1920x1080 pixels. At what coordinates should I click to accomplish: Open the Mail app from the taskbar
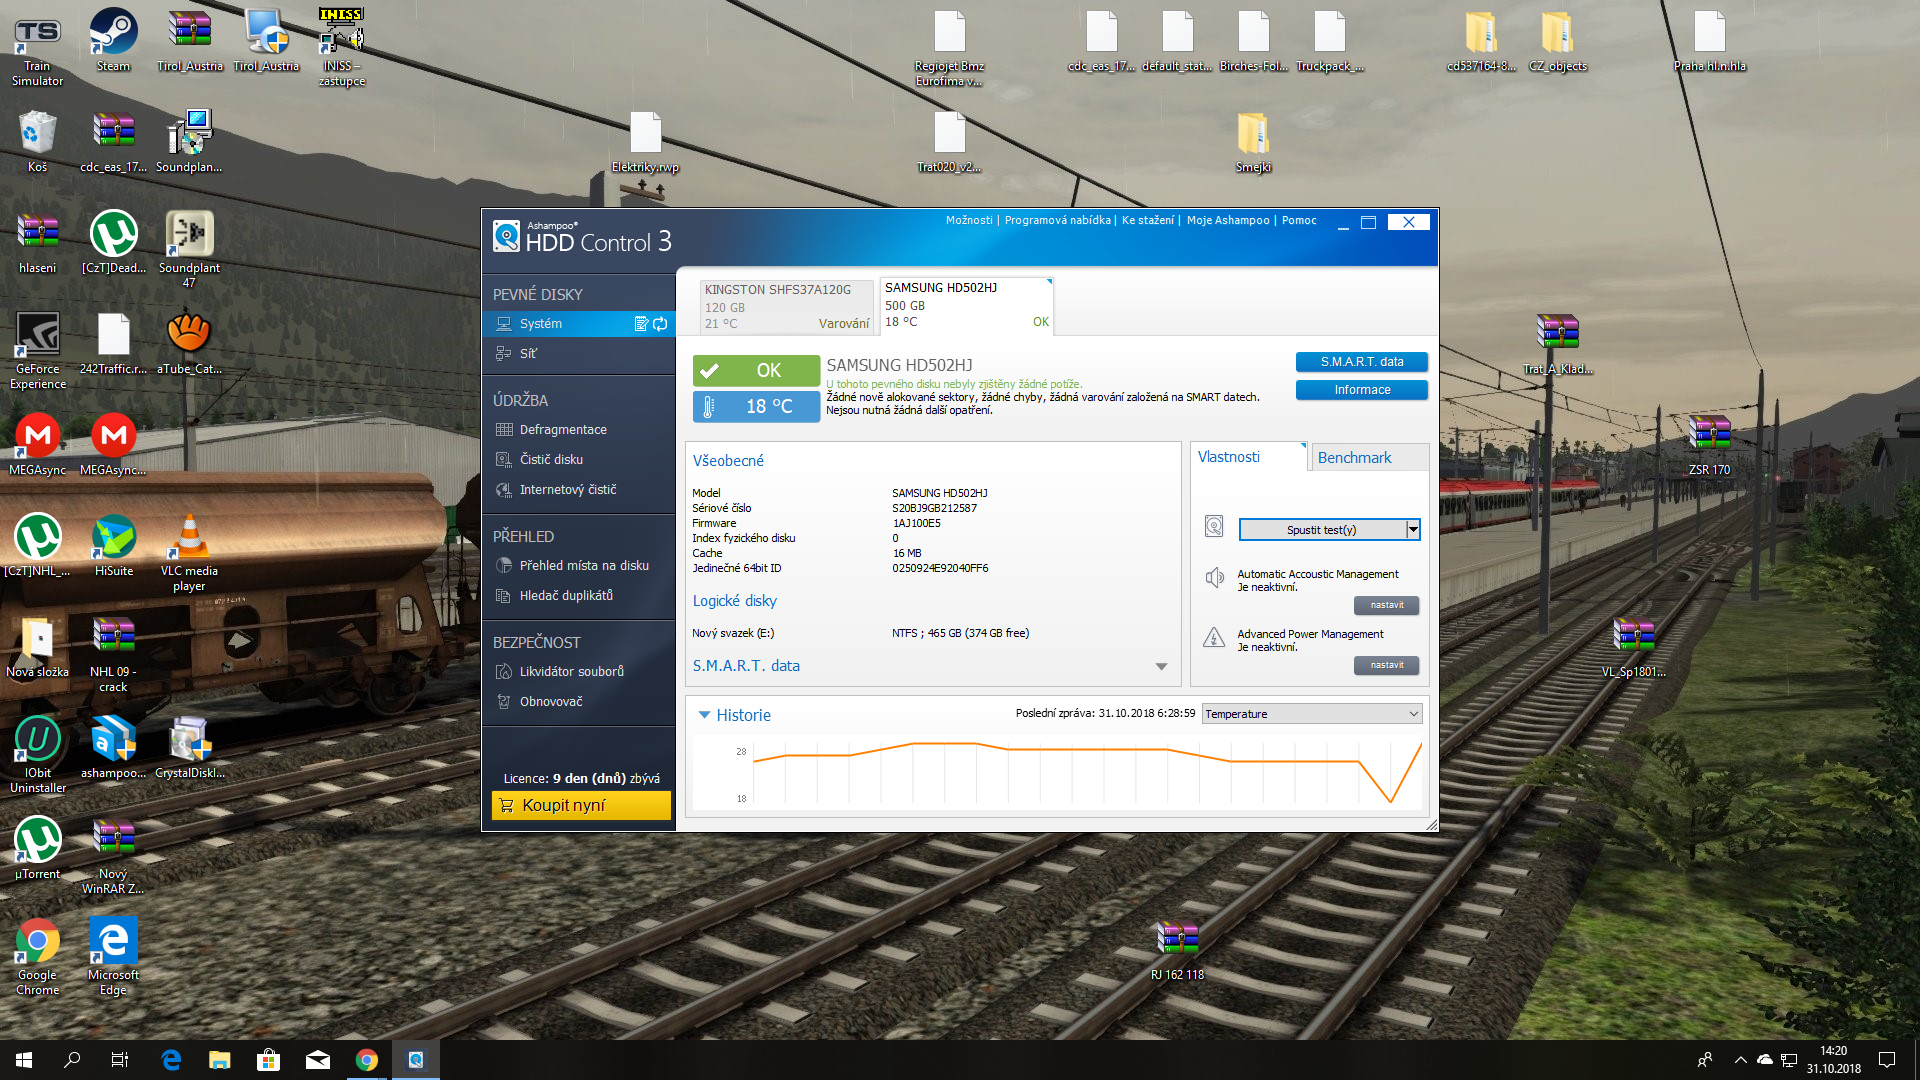point(317,1060)
